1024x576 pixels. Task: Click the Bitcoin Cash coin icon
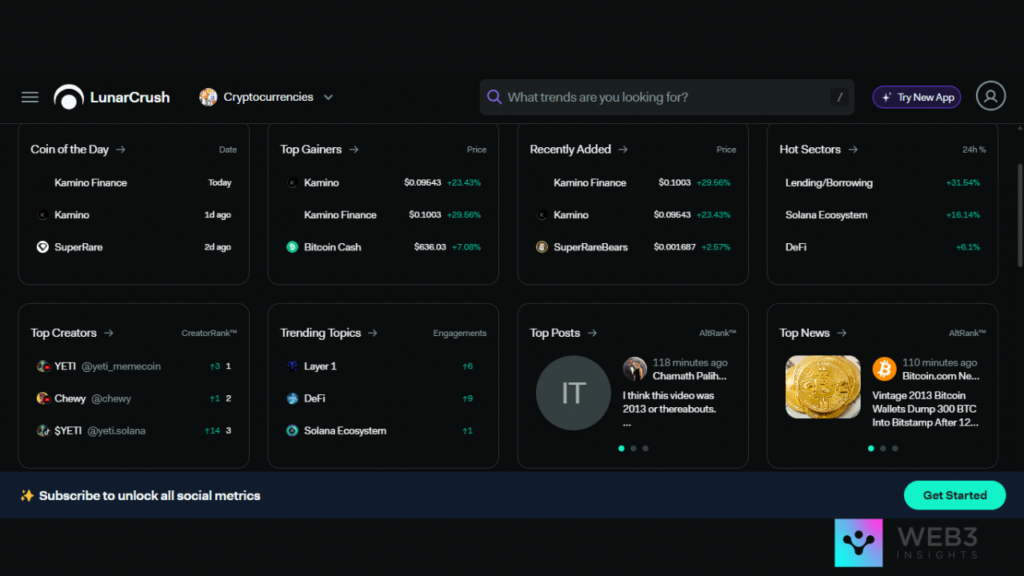tap(292, 247)
